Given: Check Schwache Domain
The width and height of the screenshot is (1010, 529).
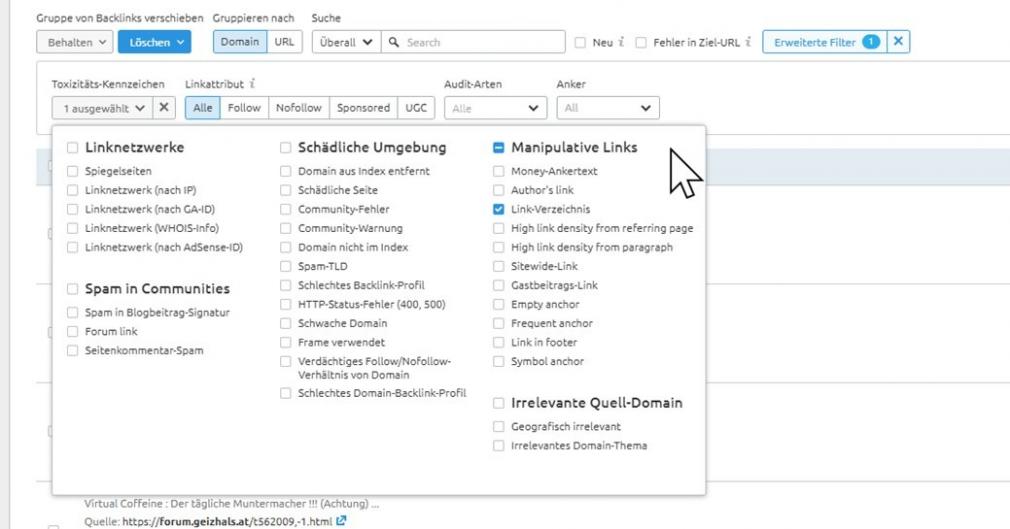Looking at the screenshot, I should click(x=285, y=323).
